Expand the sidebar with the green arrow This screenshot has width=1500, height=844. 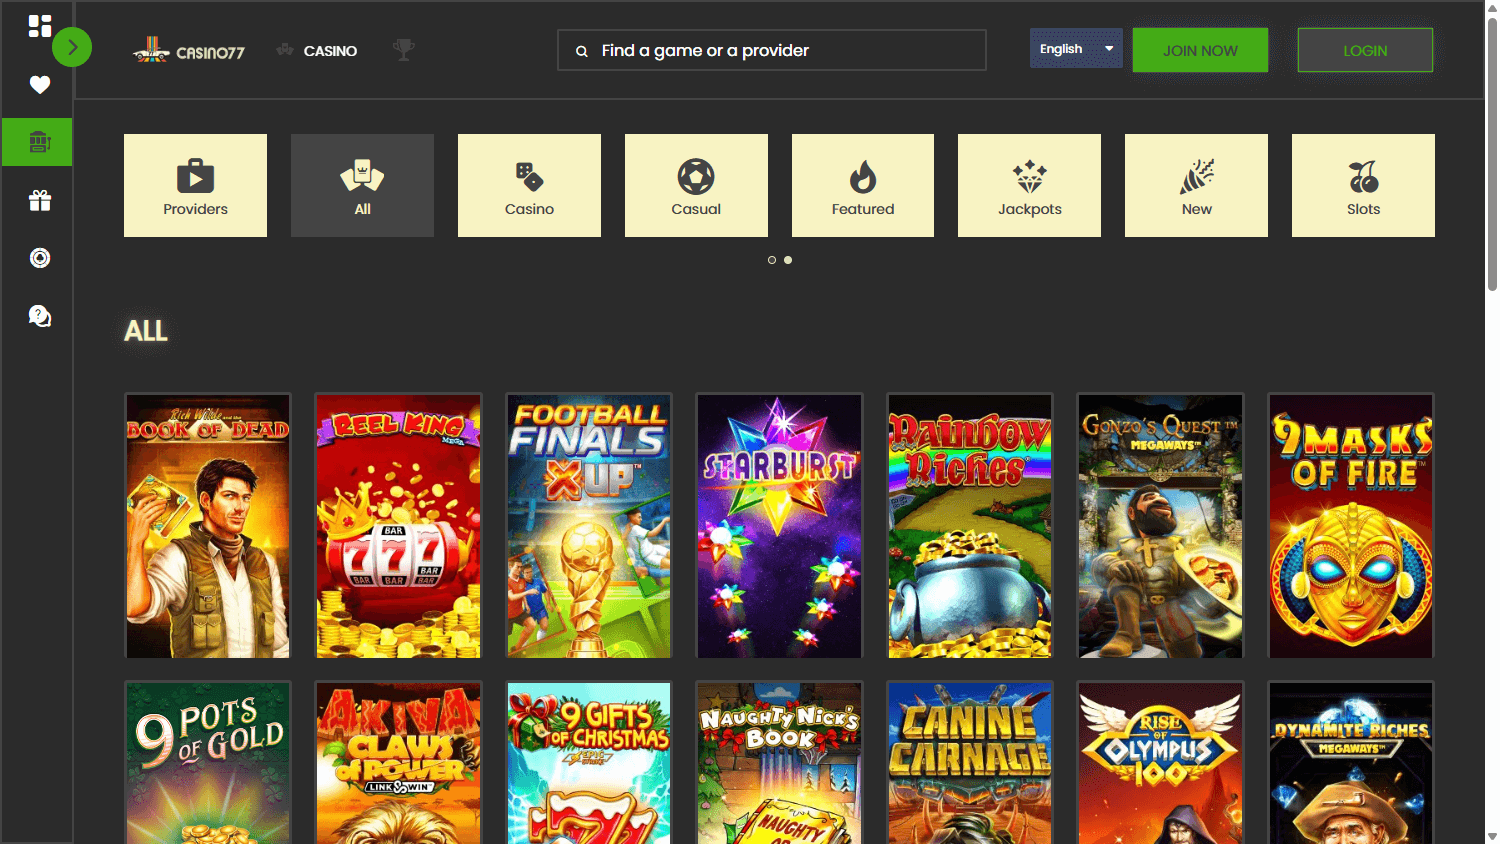pyautogui.click(x=71, y=46)
